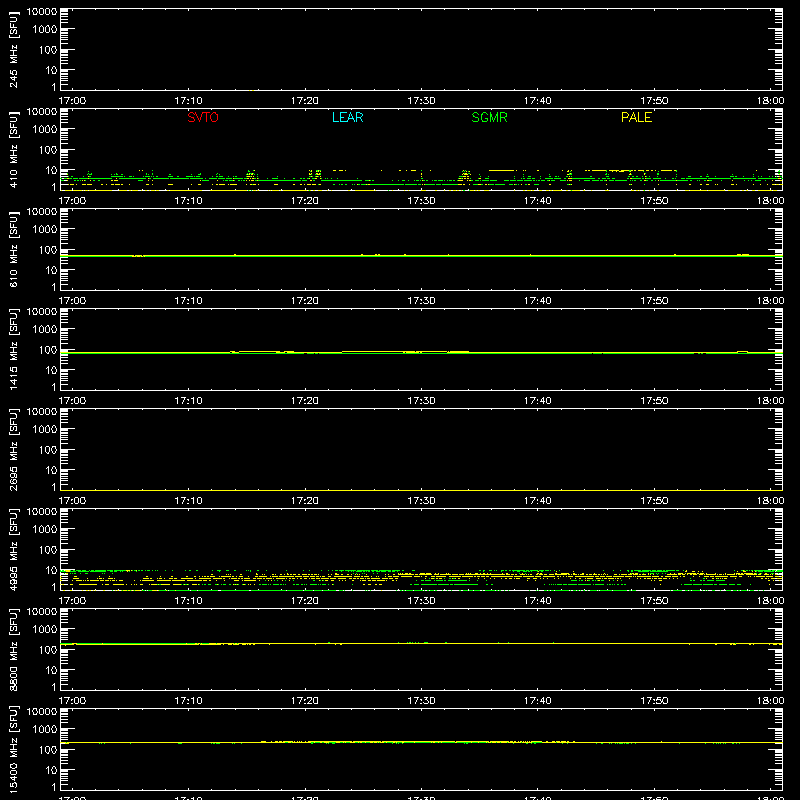Image resolution: width=800 pixels, height=800 pixels.
Task: Select the 2695 MHz [SFU] axis title
Action: click(x=14, y=449)
